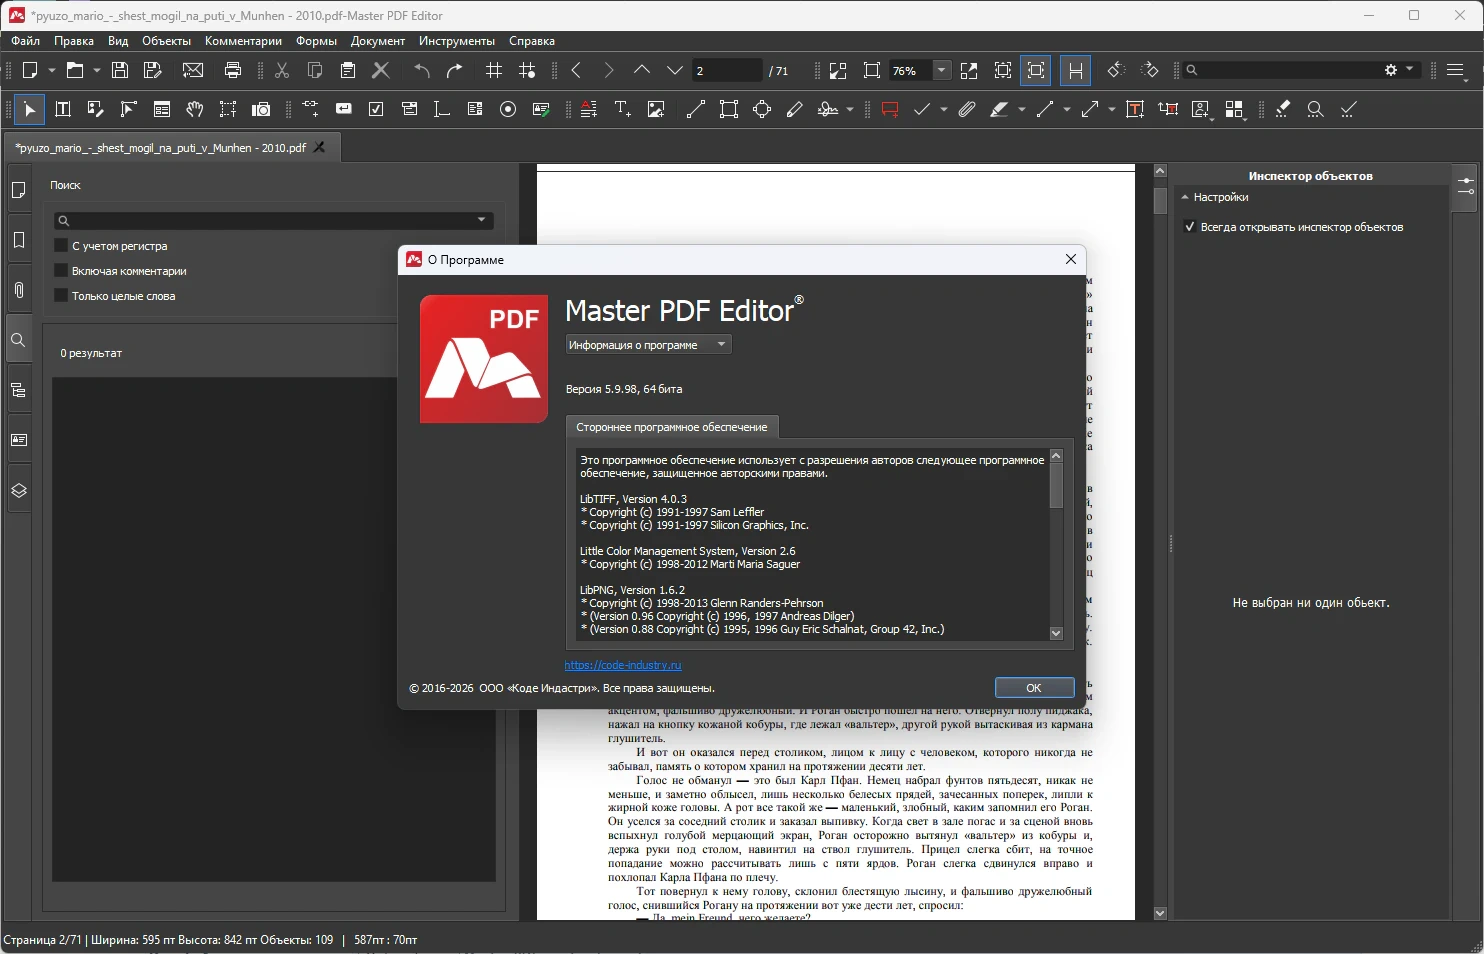Select the Insert Image tool
The height and width of the screenshot is (954, 1484).
[656, 110]
